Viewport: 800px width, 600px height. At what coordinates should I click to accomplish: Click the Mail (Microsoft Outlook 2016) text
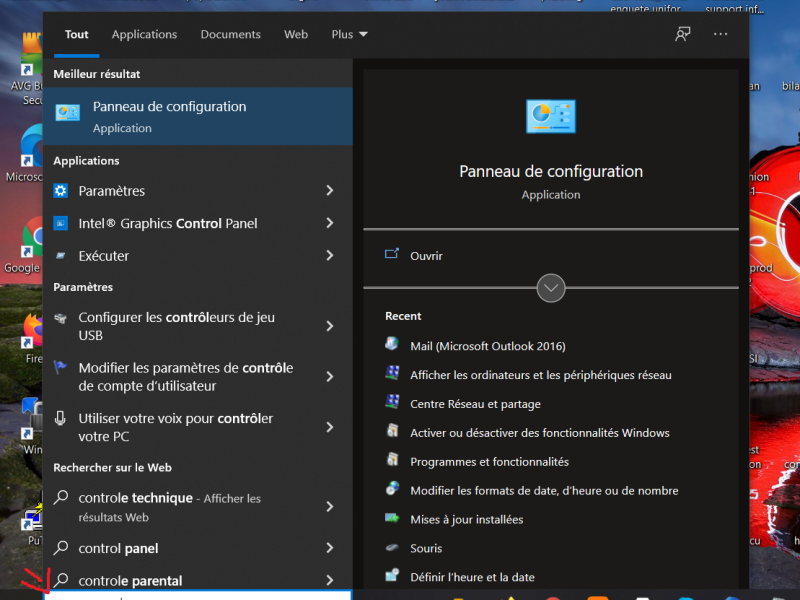[x=488, y=346]
